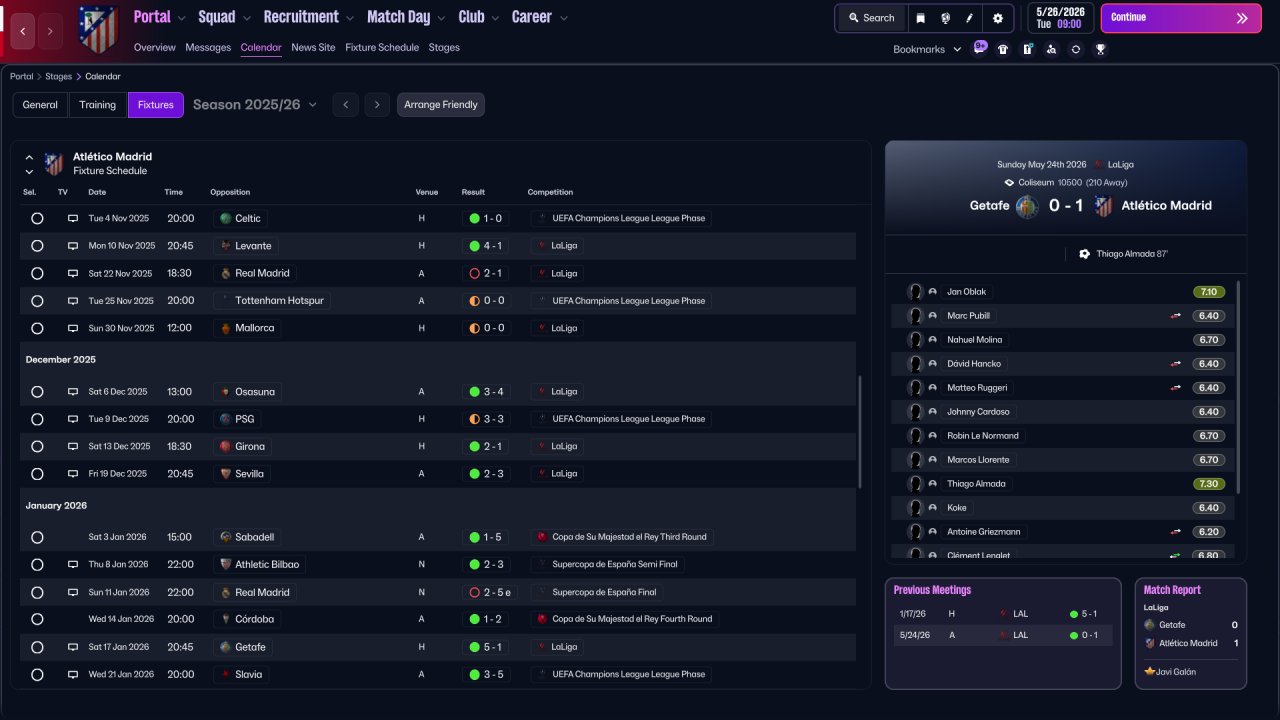Select the Mallorca fixture radio button
Image resolution: width=1280 pixels, height=720 pixels.
37,328
